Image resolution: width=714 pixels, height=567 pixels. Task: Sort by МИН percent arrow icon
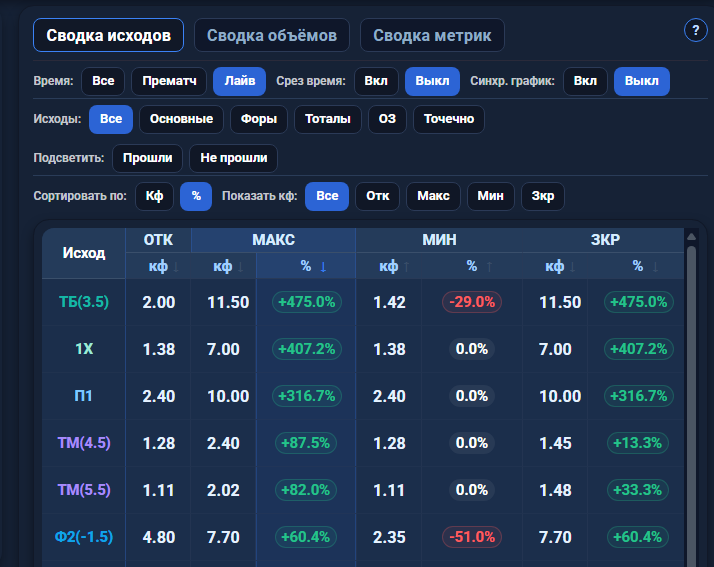pos(490,267)
